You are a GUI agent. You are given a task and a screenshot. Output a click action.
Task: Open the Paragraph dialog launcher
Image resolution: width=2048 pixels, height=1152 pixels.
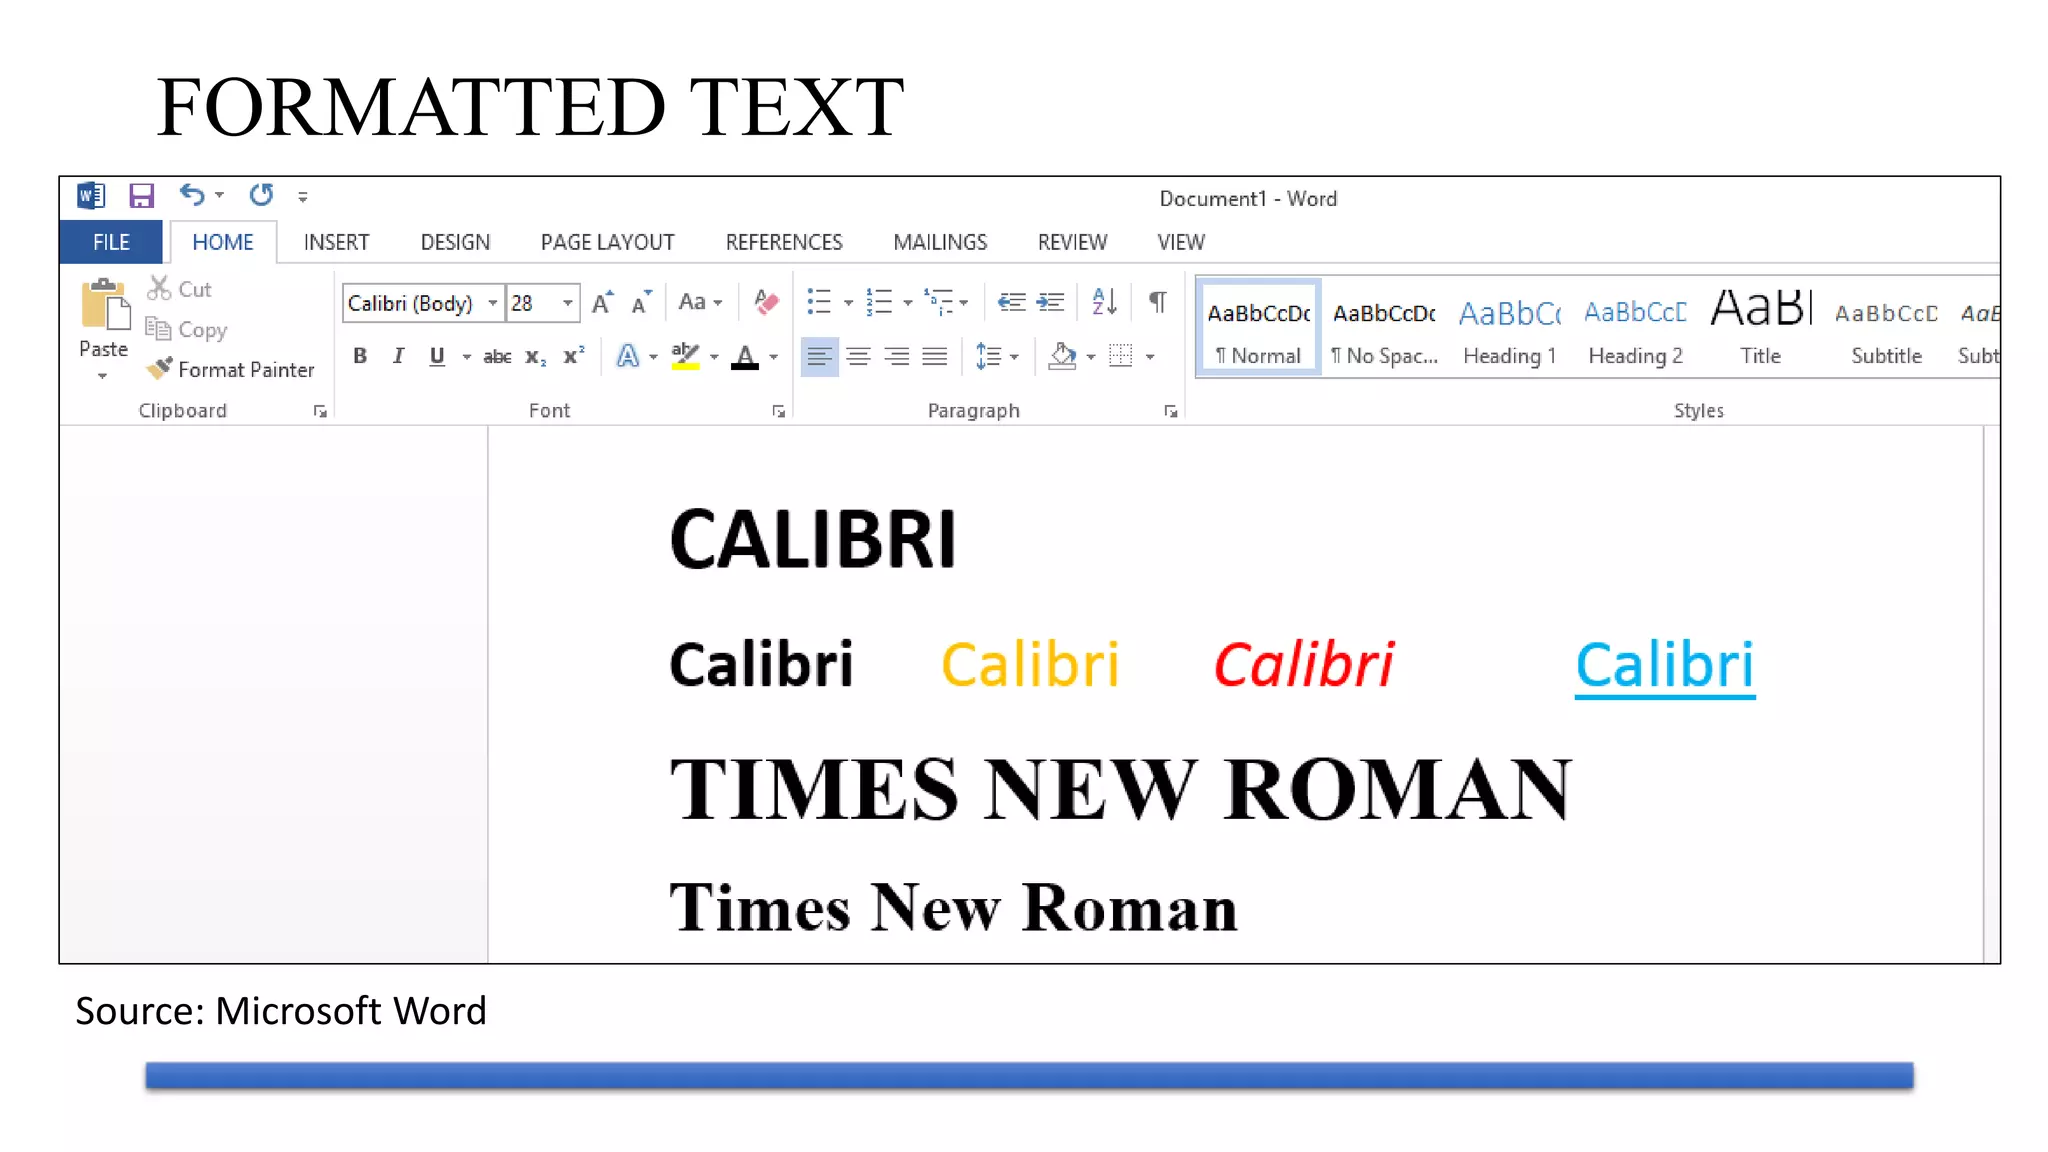point(1170,411)
